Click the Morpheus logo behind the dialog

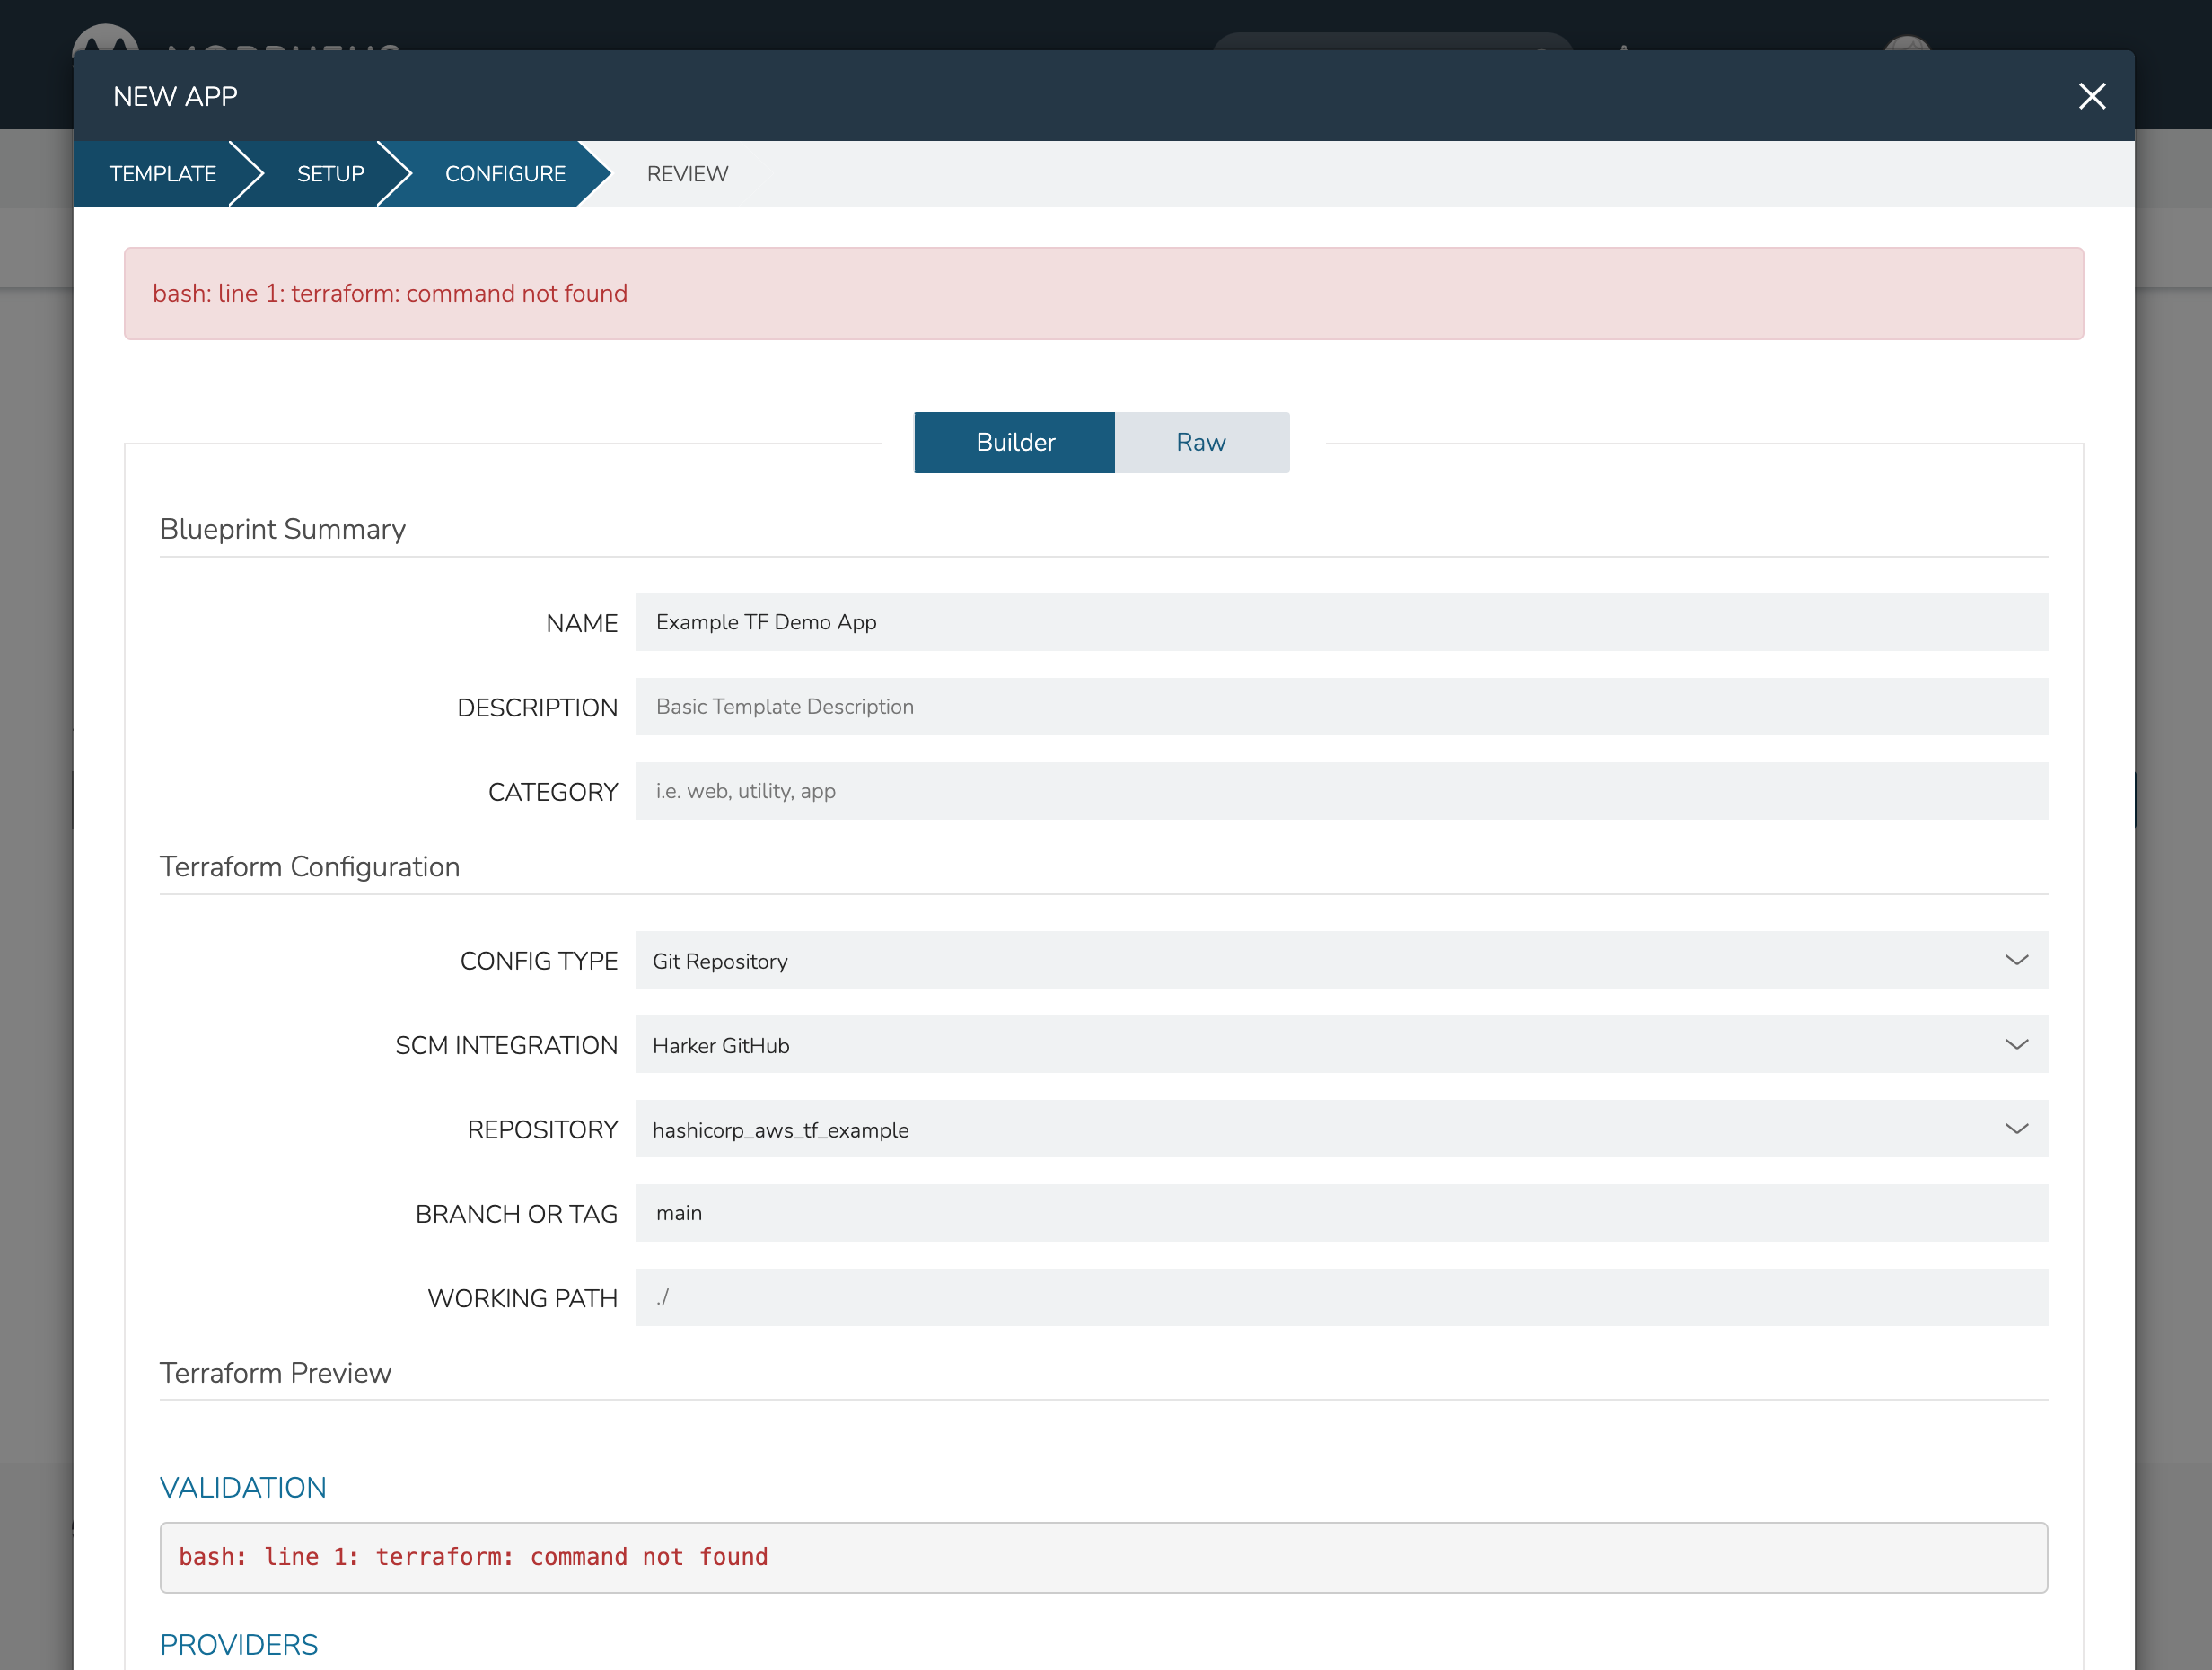click(x=105, y=38)
